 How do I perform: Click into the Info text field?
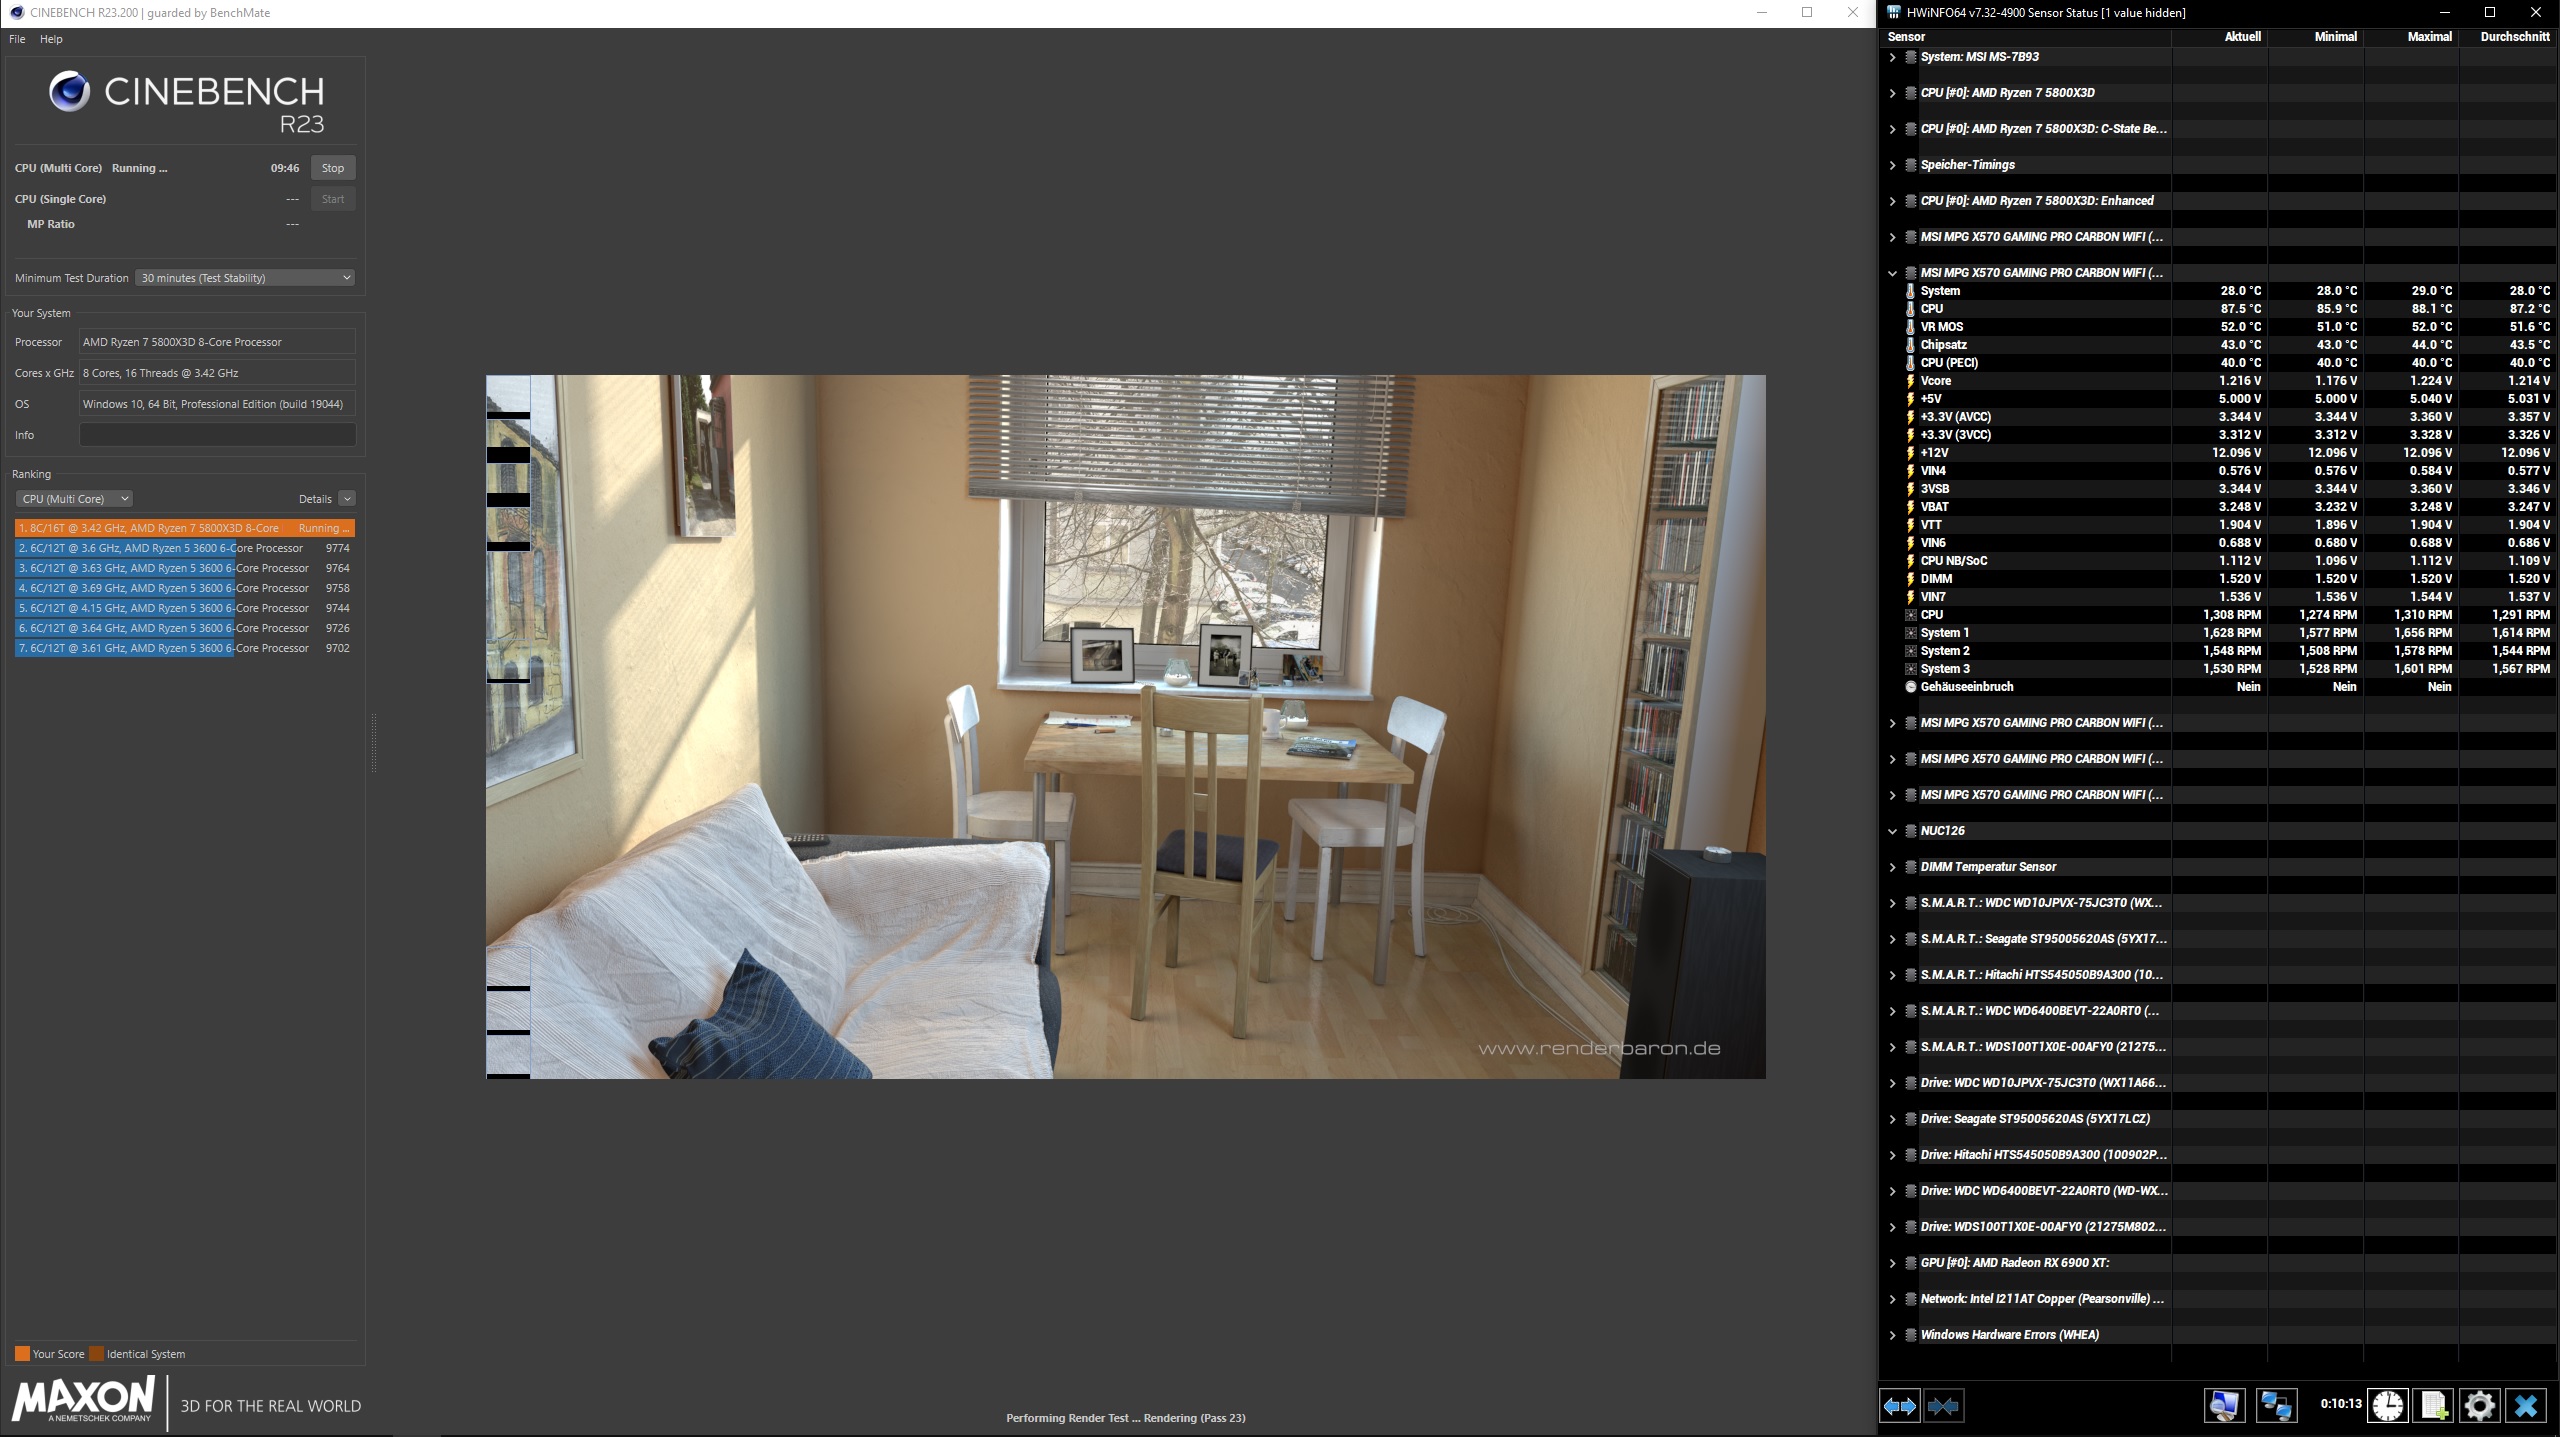[x=217, y=435]
